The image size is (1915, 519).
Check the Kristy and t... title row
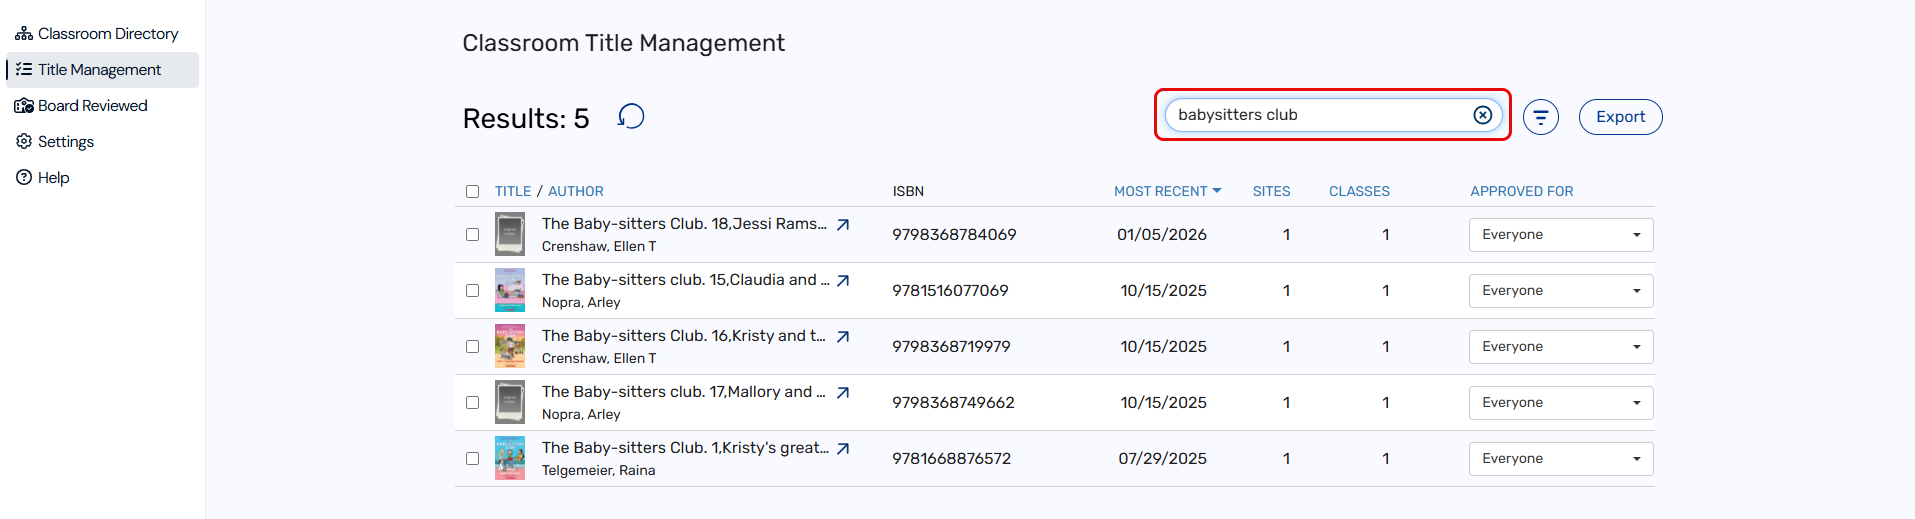(x=472, y=346)
